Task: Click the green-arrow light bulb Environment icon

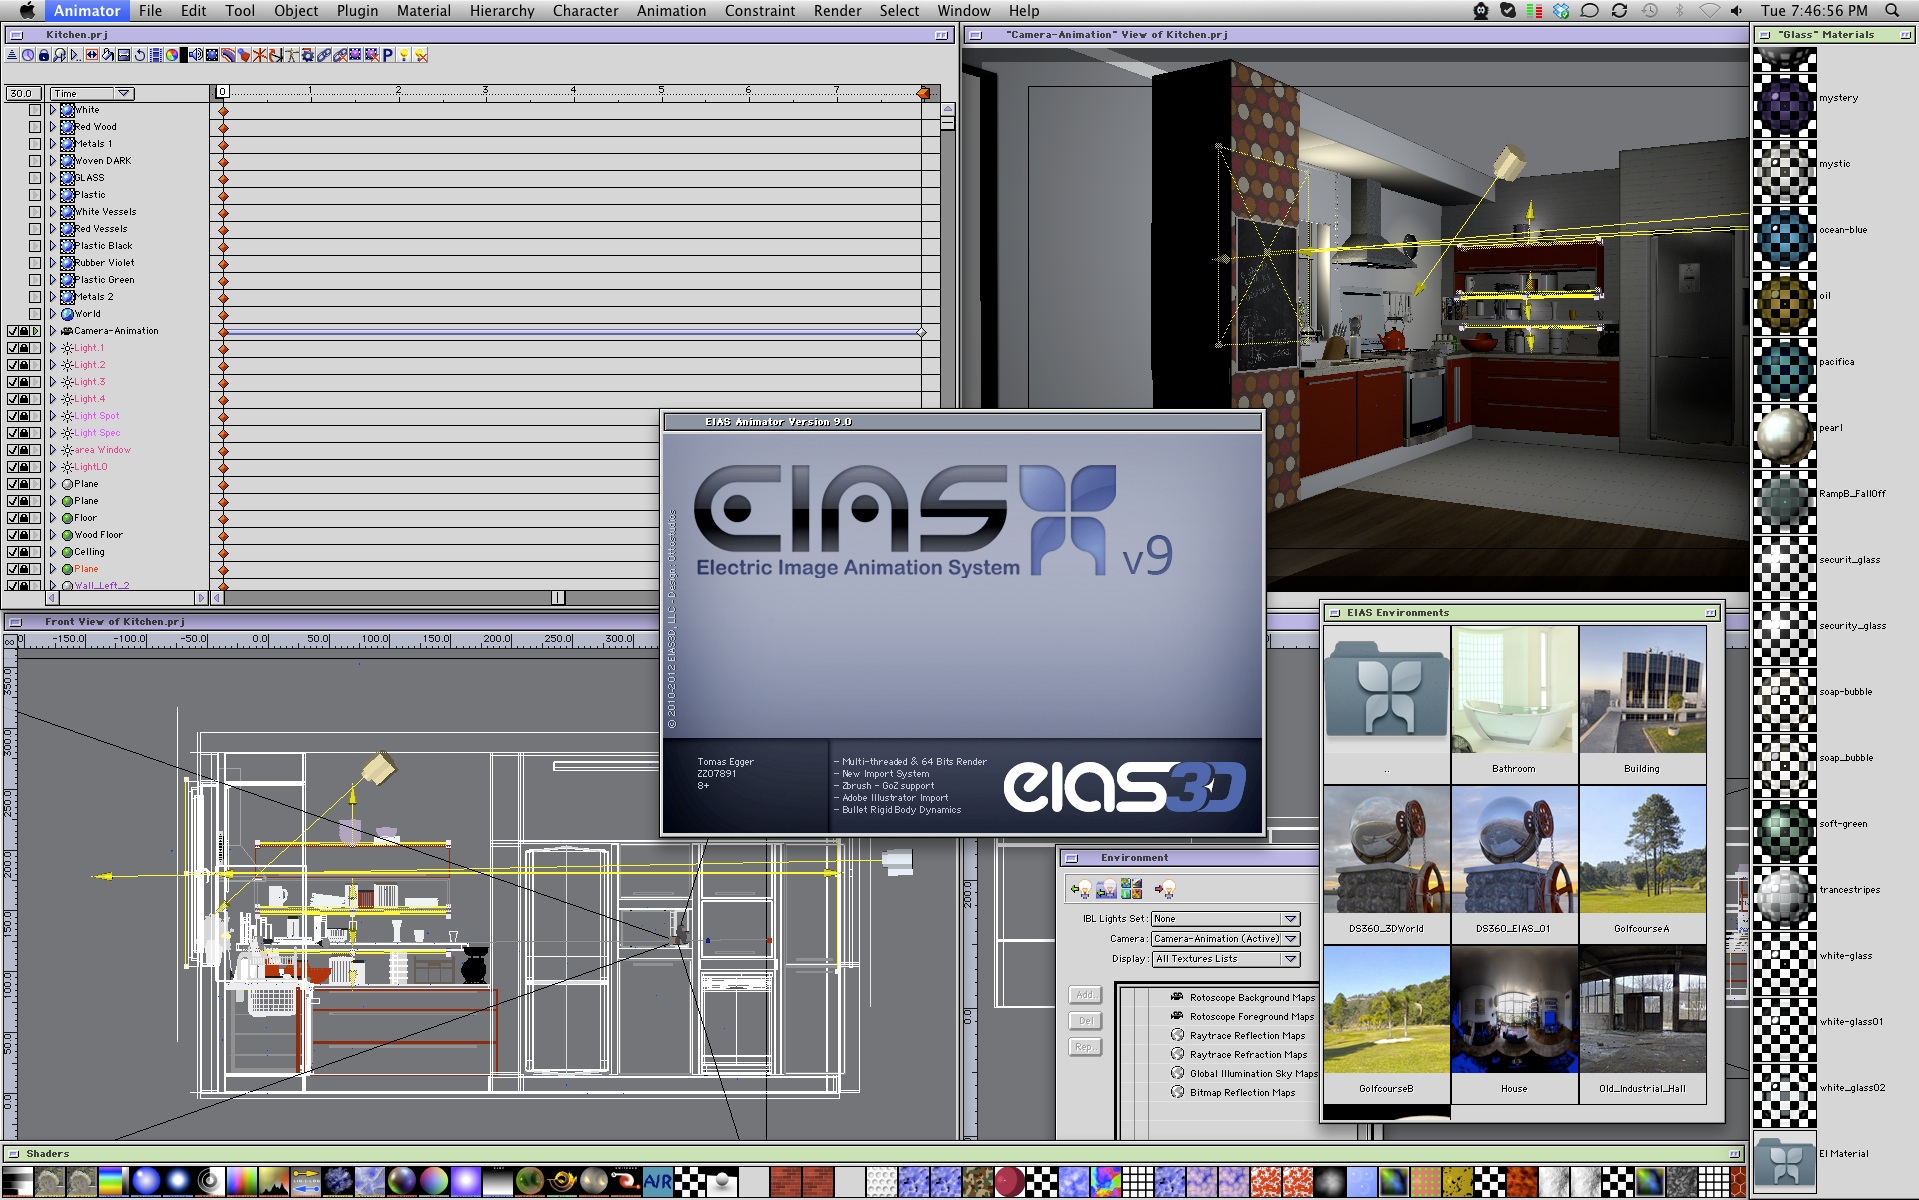Action: [x=1081, y=888]
